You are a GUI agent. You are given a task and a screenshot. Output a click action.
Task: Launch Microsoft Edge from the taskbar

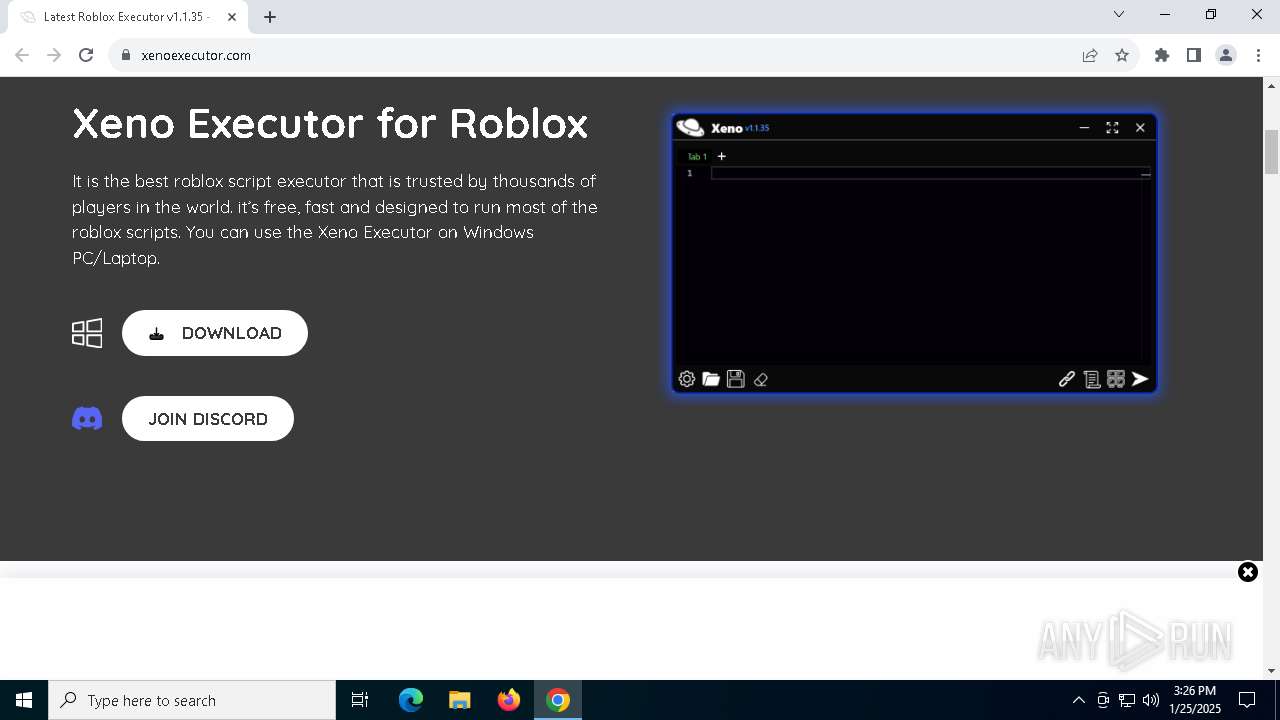tap(411, 700)
